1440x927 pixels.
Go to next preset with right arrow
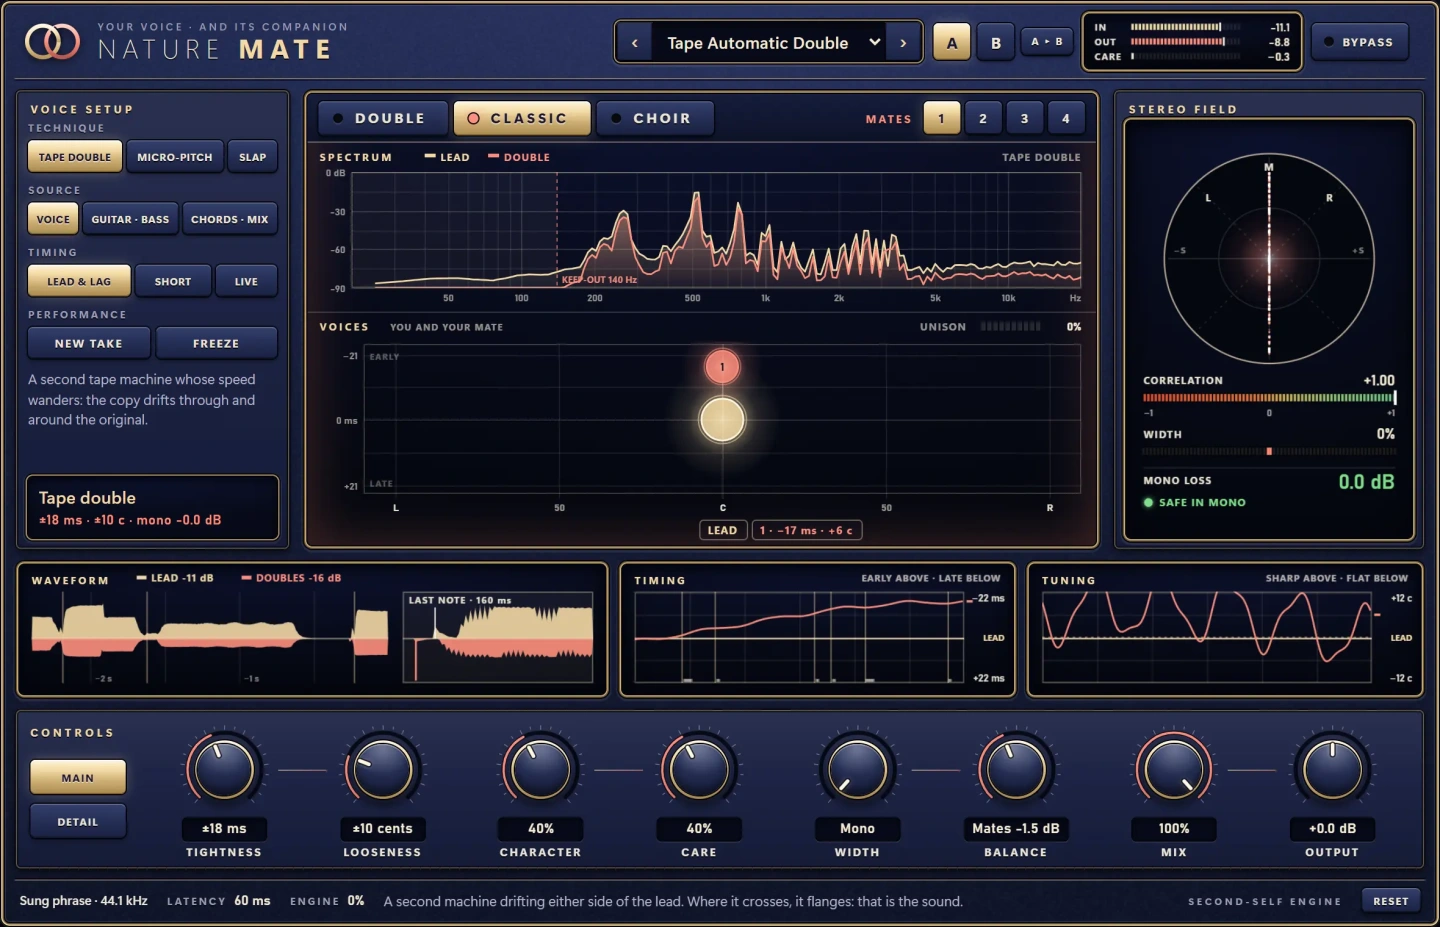[903, 43]
